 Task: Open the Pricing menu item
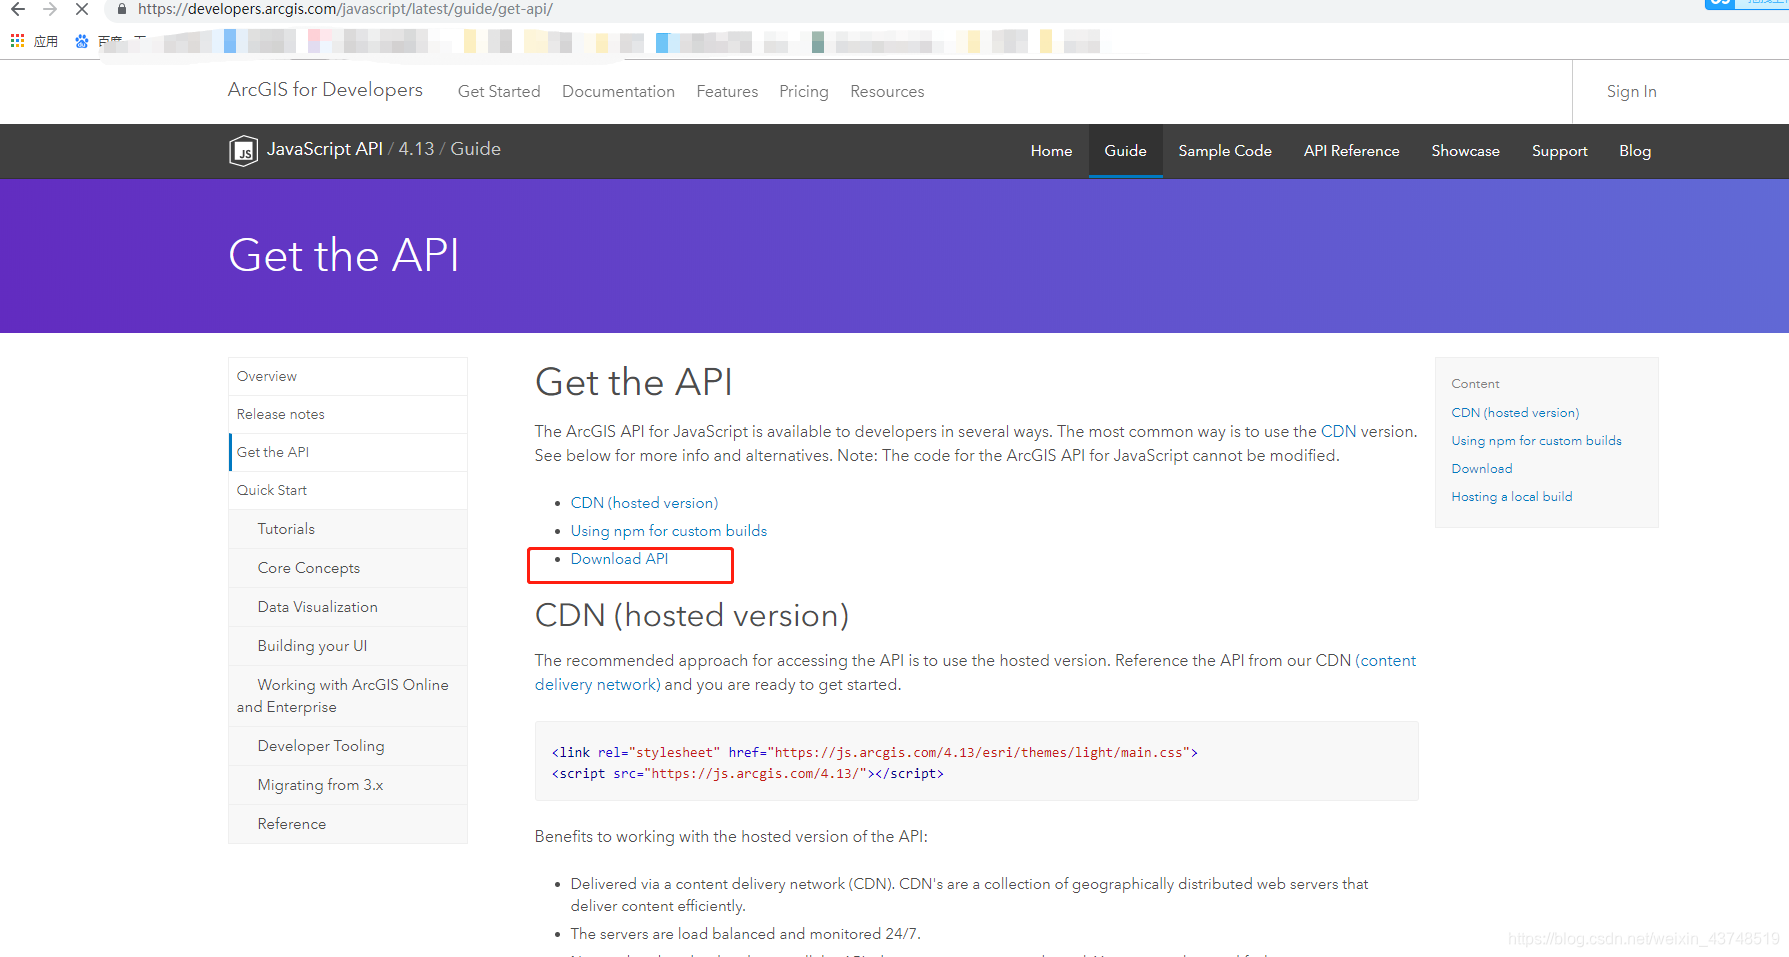coord(804,92)
